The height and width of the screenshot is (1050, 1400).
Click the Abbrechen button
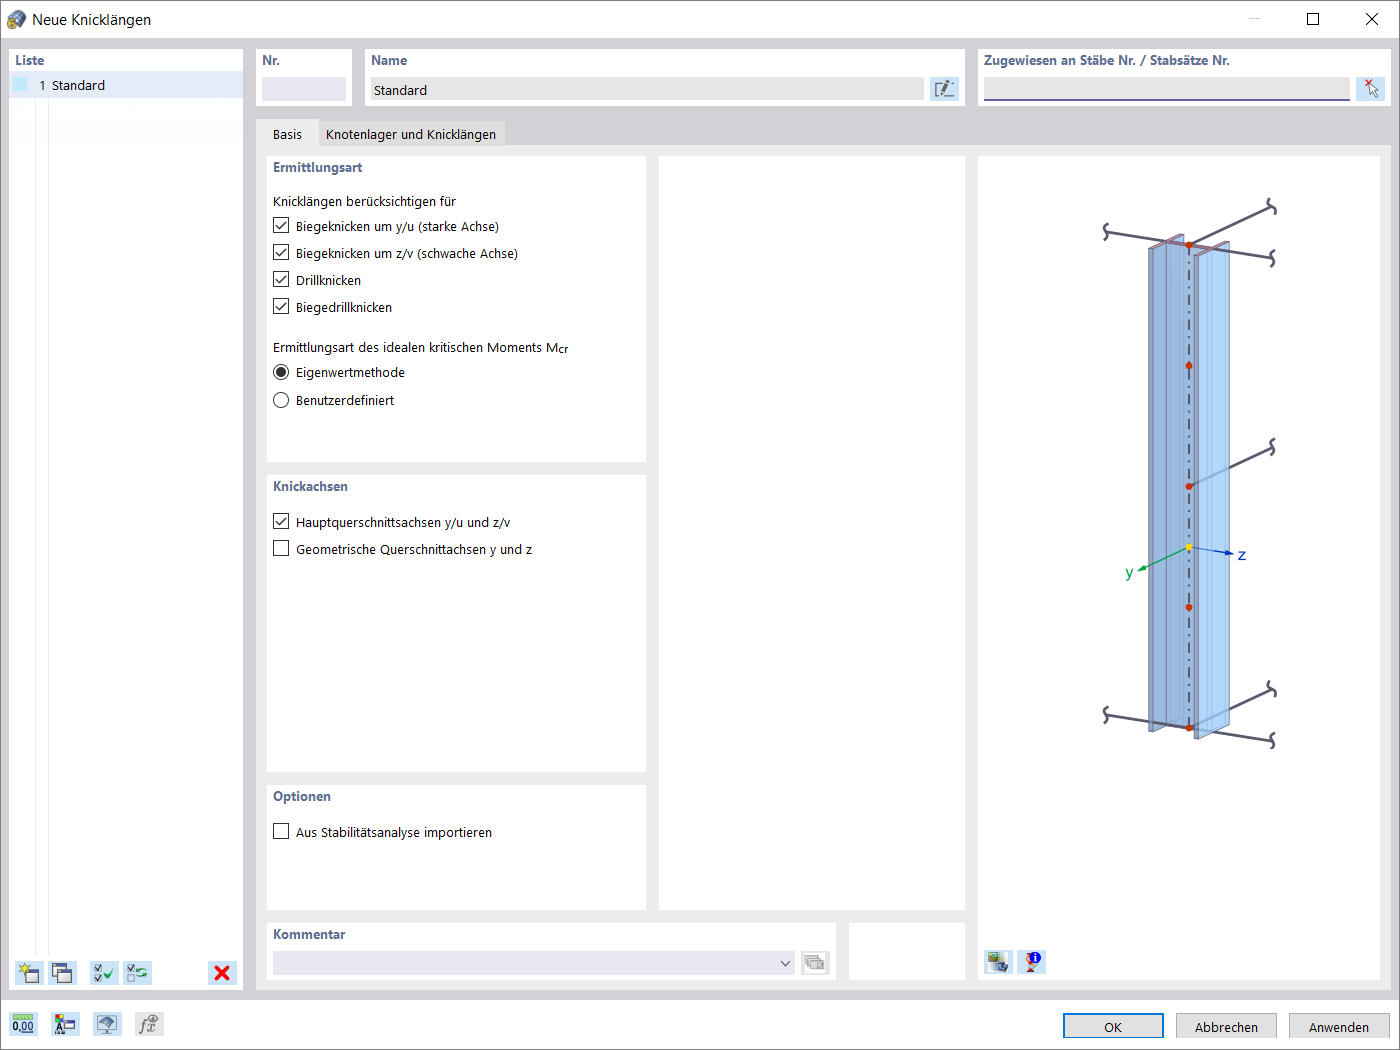pos(1226,1027)
